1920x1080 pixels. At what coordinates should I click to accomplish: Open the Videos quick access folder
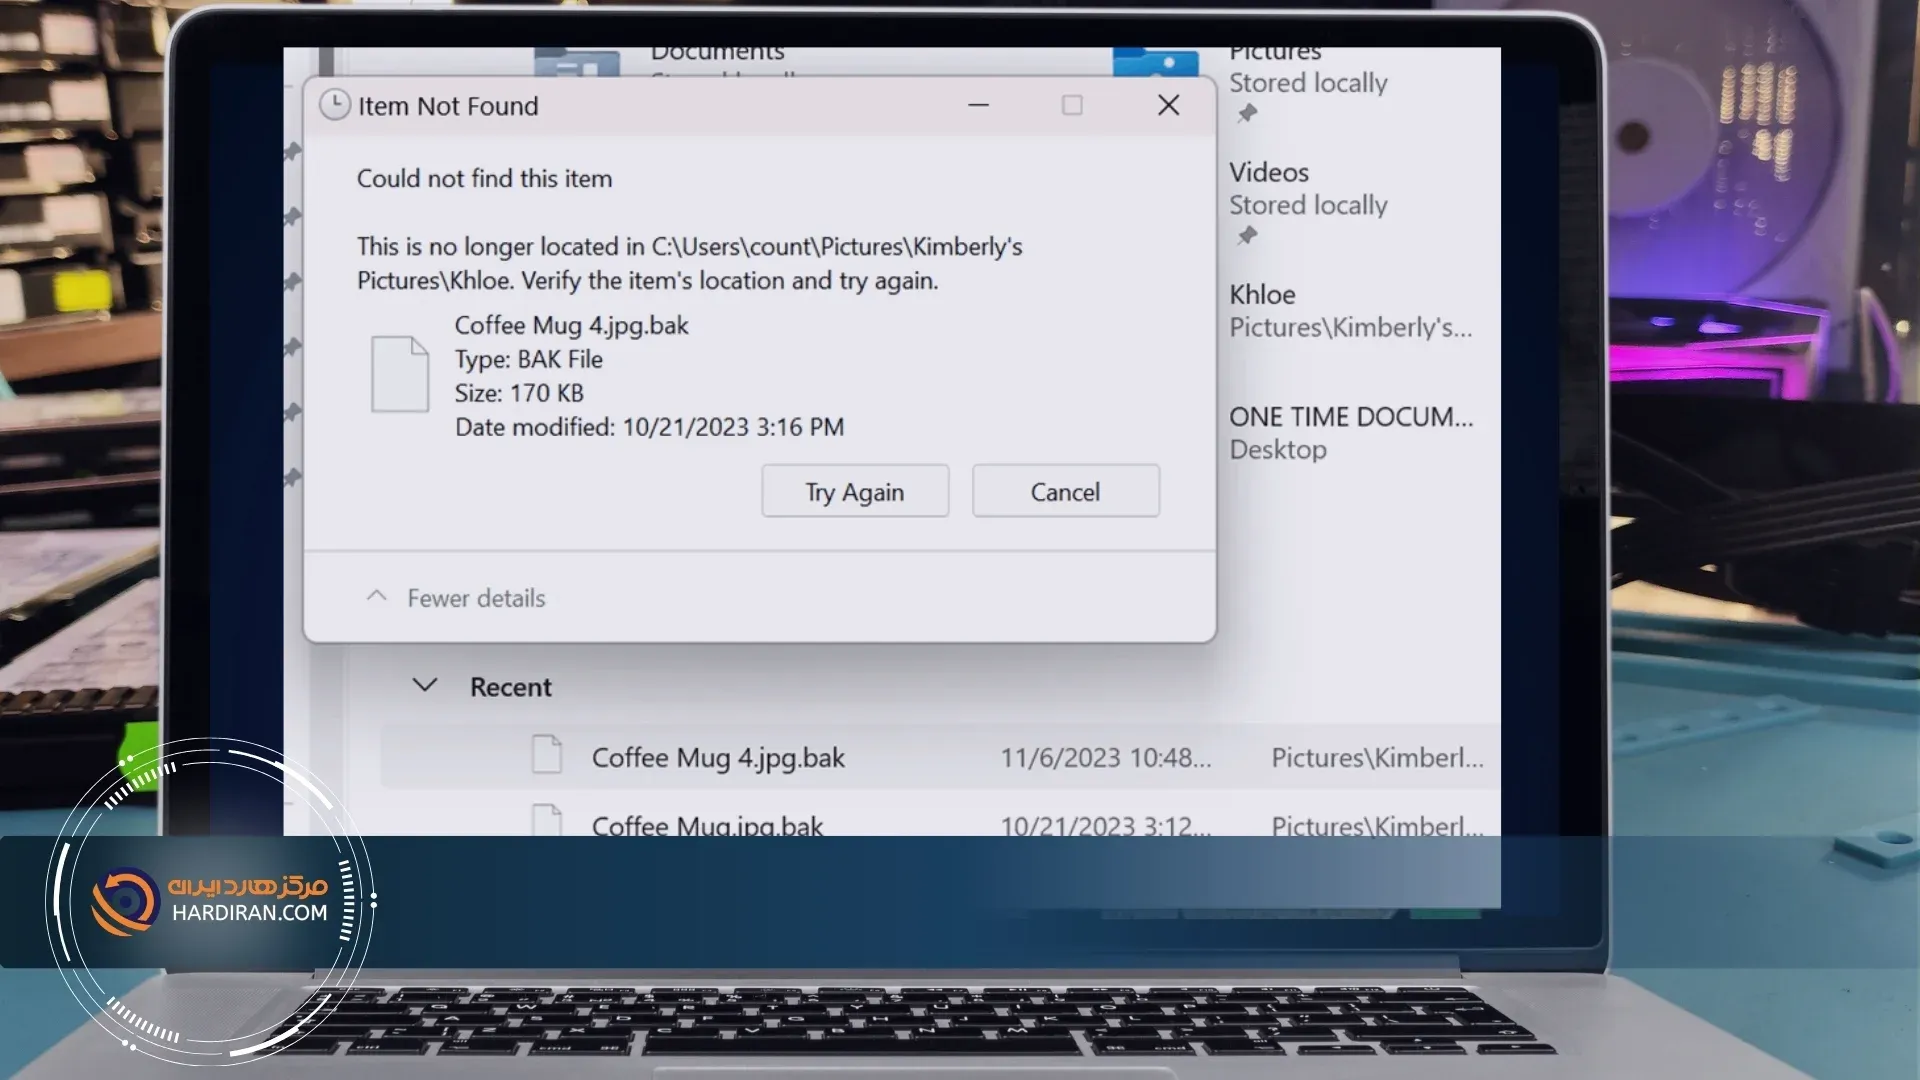pyautogui.click(x=1268, y=172)
